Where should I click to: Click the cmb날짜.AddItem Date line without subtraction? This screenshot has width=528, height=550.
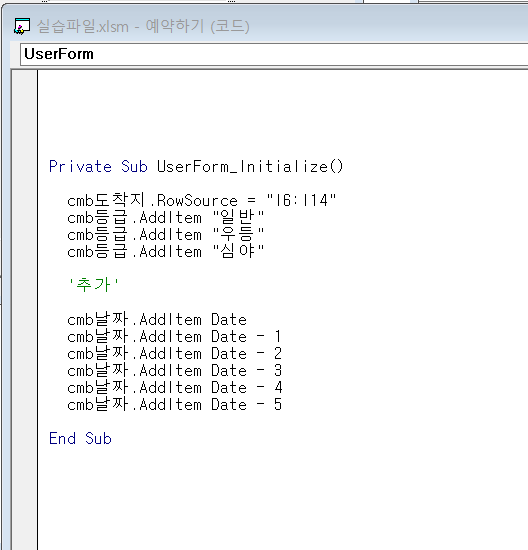(x=157, y=320)
